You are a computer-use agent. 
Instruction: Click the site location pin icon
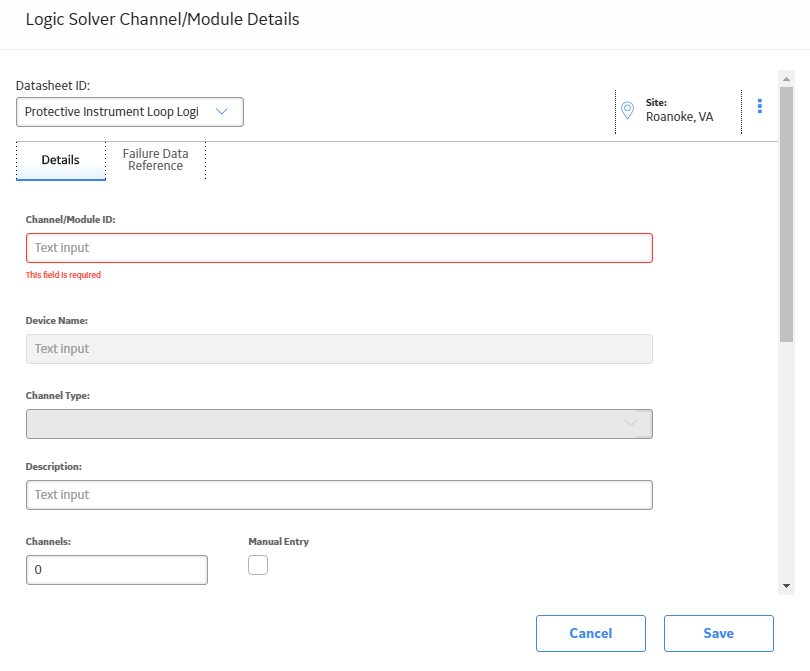627,110
